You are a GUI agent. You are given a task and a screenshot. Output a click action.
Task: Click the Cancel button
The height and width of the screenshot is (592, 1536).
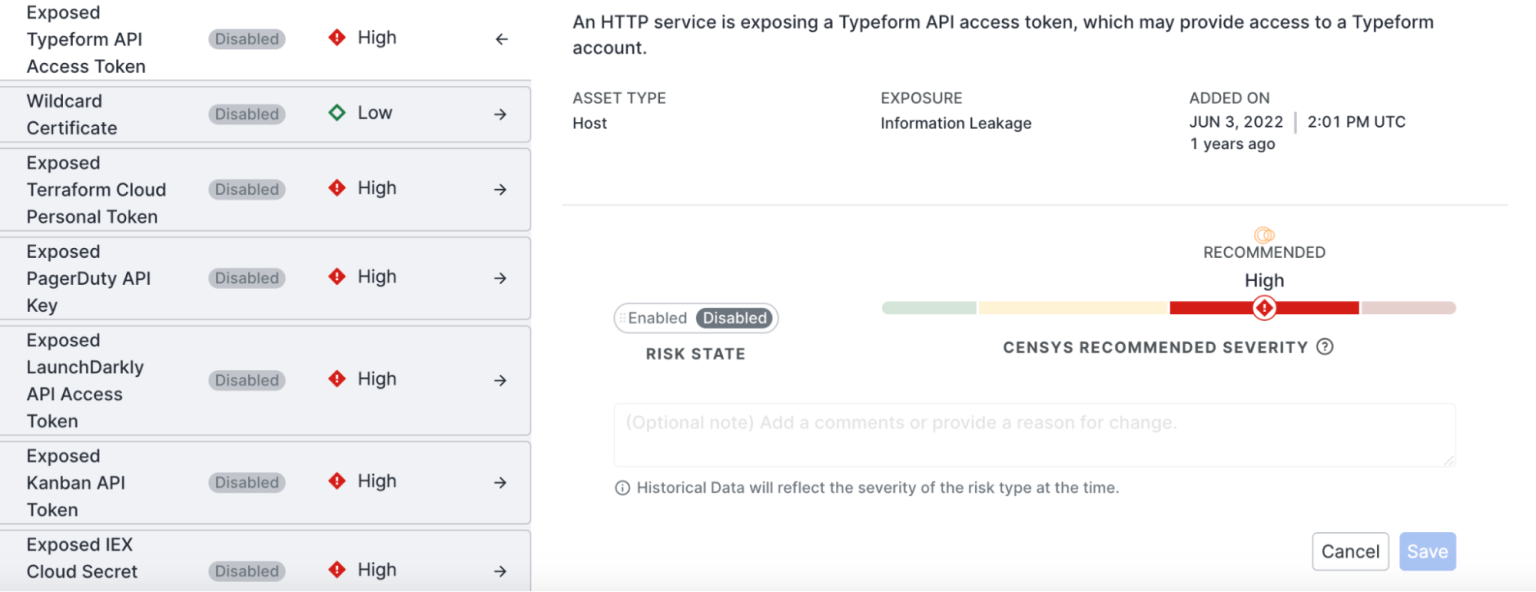click(1350, 551)
